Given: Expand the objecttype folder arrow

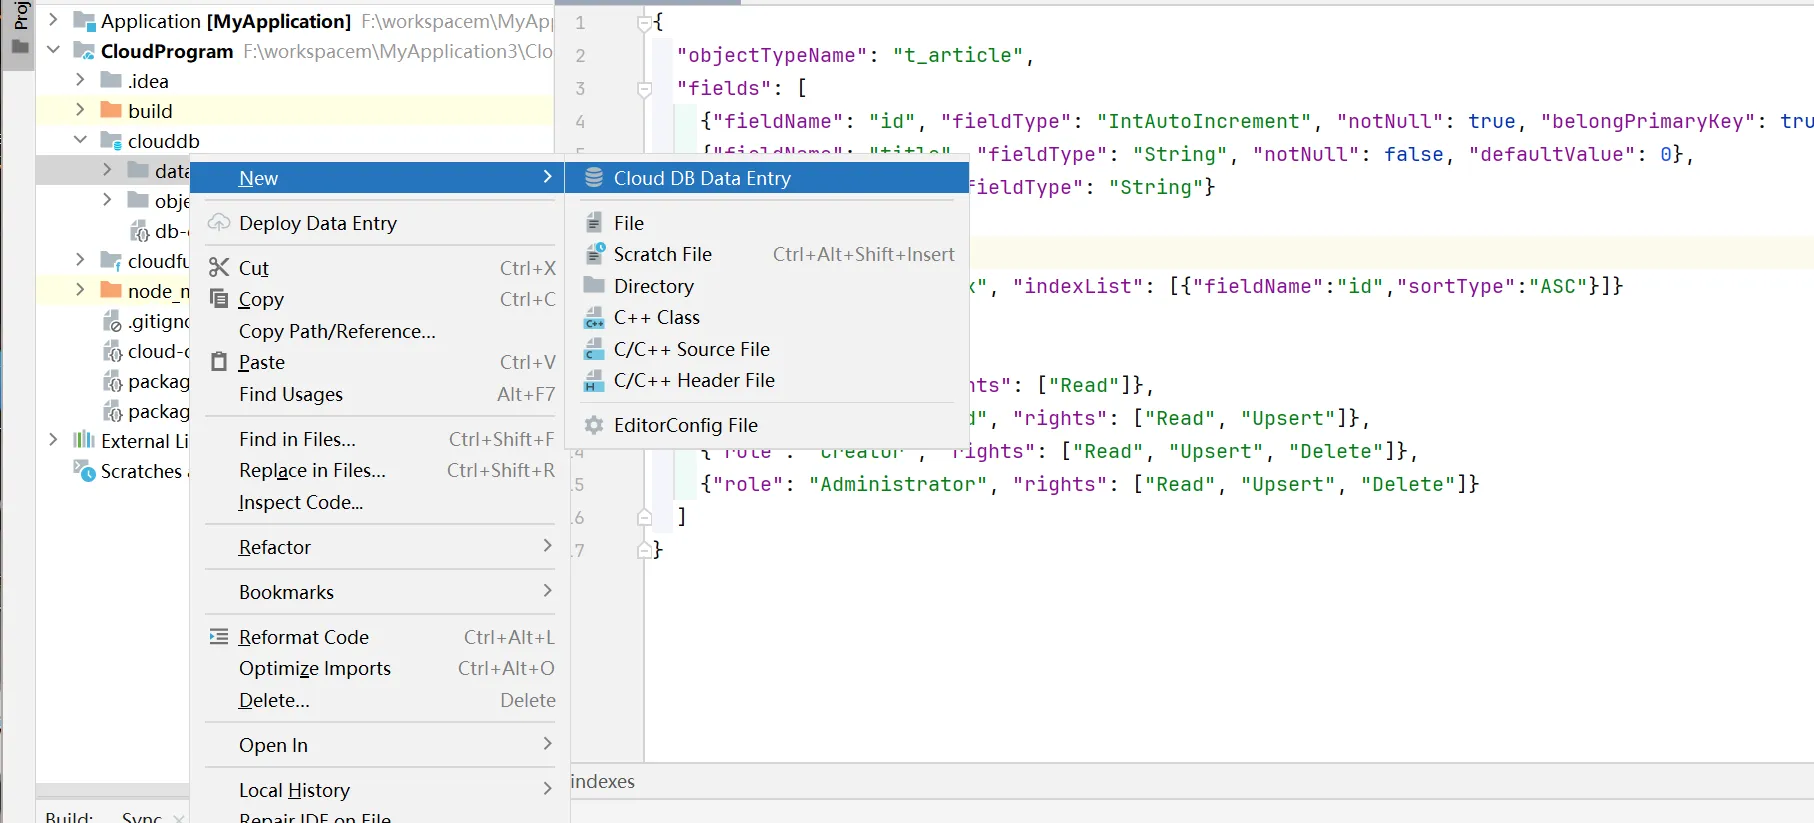Looking at the screenshot, I should [107, 200].
